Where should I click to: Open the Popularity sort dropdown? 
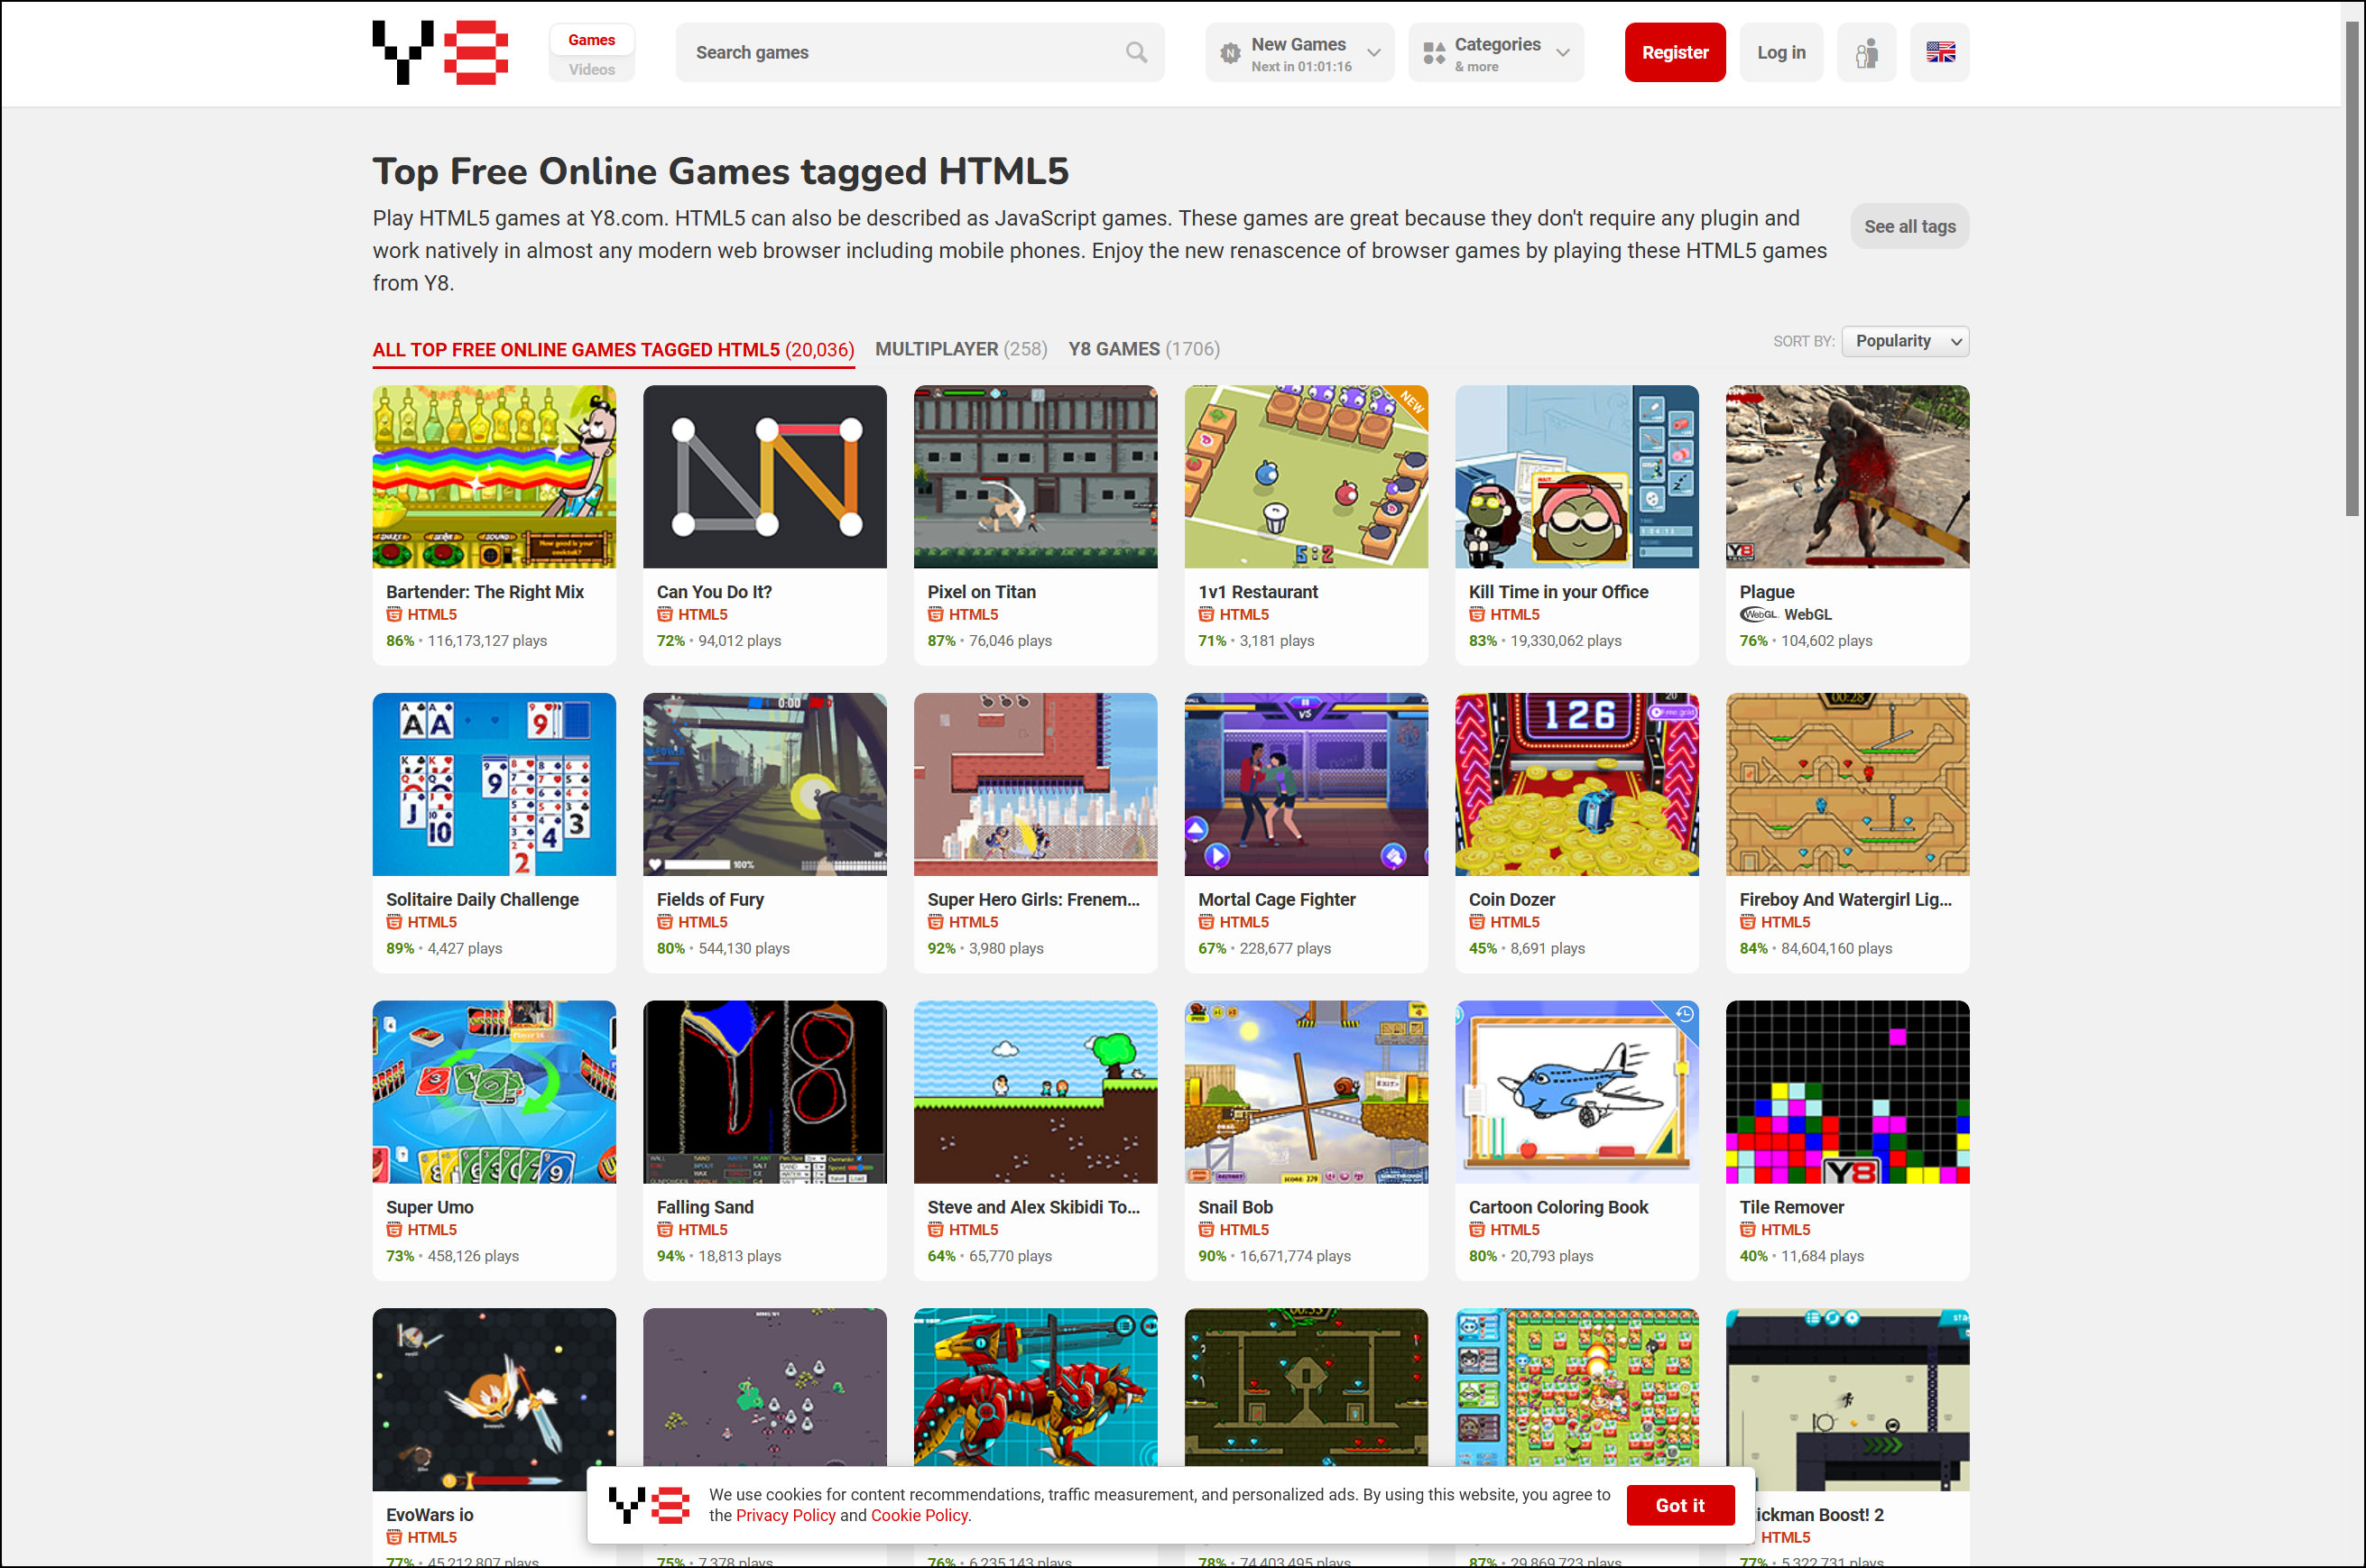tap(1905, 341)
